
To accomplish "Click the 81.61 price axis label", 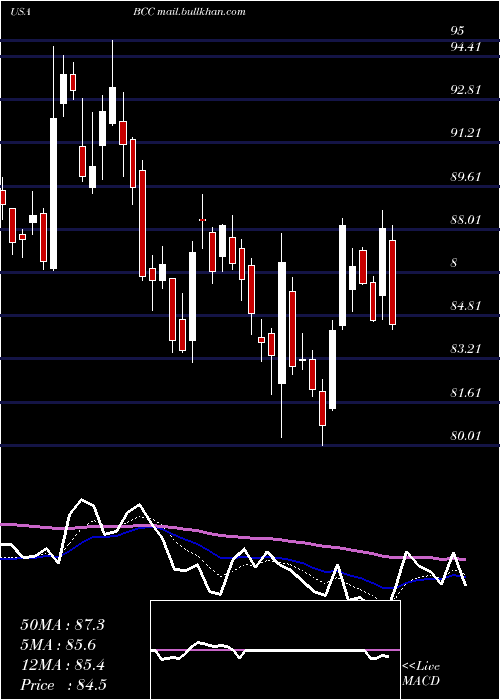I will [x=466, y=392].
